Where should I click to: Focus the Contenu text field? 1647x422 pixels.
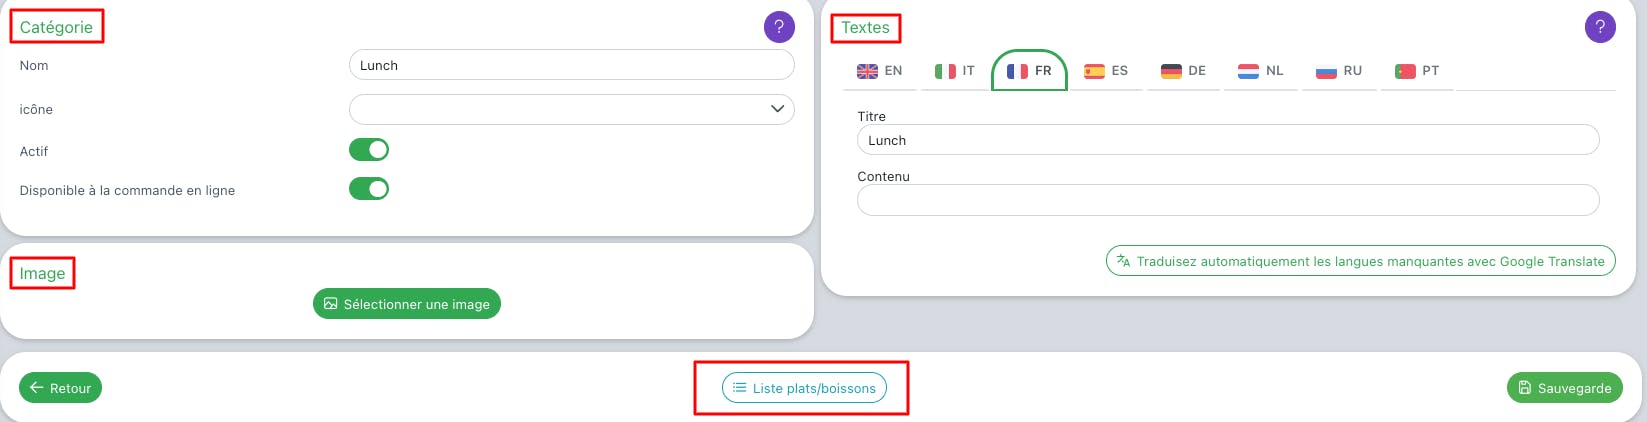1228,200
